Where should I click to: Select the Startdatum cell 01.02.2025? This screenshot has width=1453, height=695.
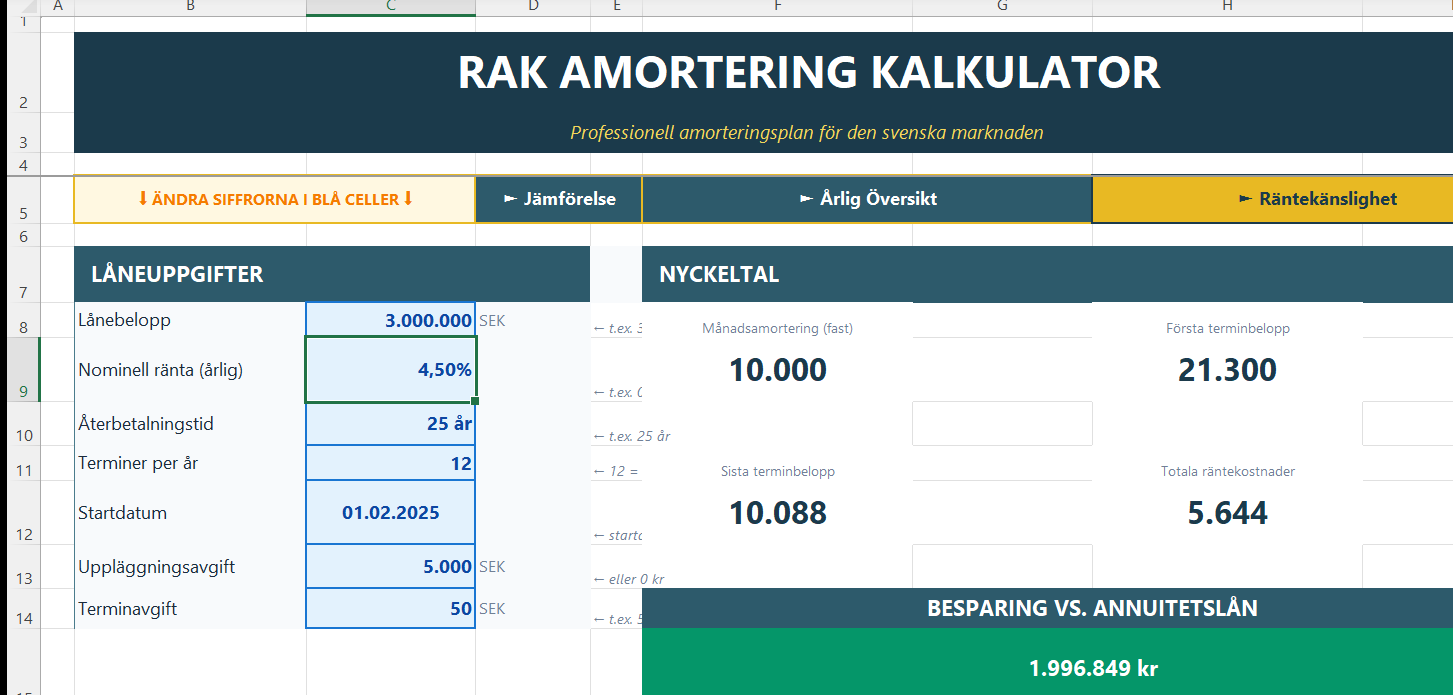click(391, 513)
